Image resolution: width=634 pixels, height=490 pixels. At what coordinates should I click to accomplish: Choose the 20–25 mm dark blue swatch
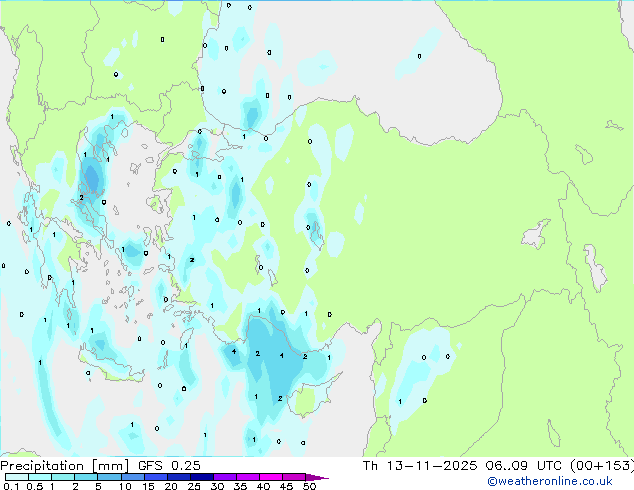click(x=178, y=477)
